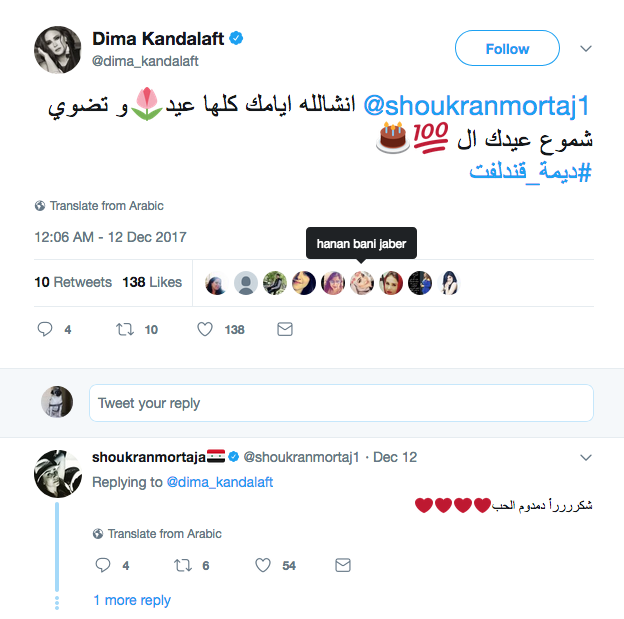The height and width of the screenshot is (619, 624).
Task: Send main tweet via Direct Message envelope
Action: coord(285,329)
